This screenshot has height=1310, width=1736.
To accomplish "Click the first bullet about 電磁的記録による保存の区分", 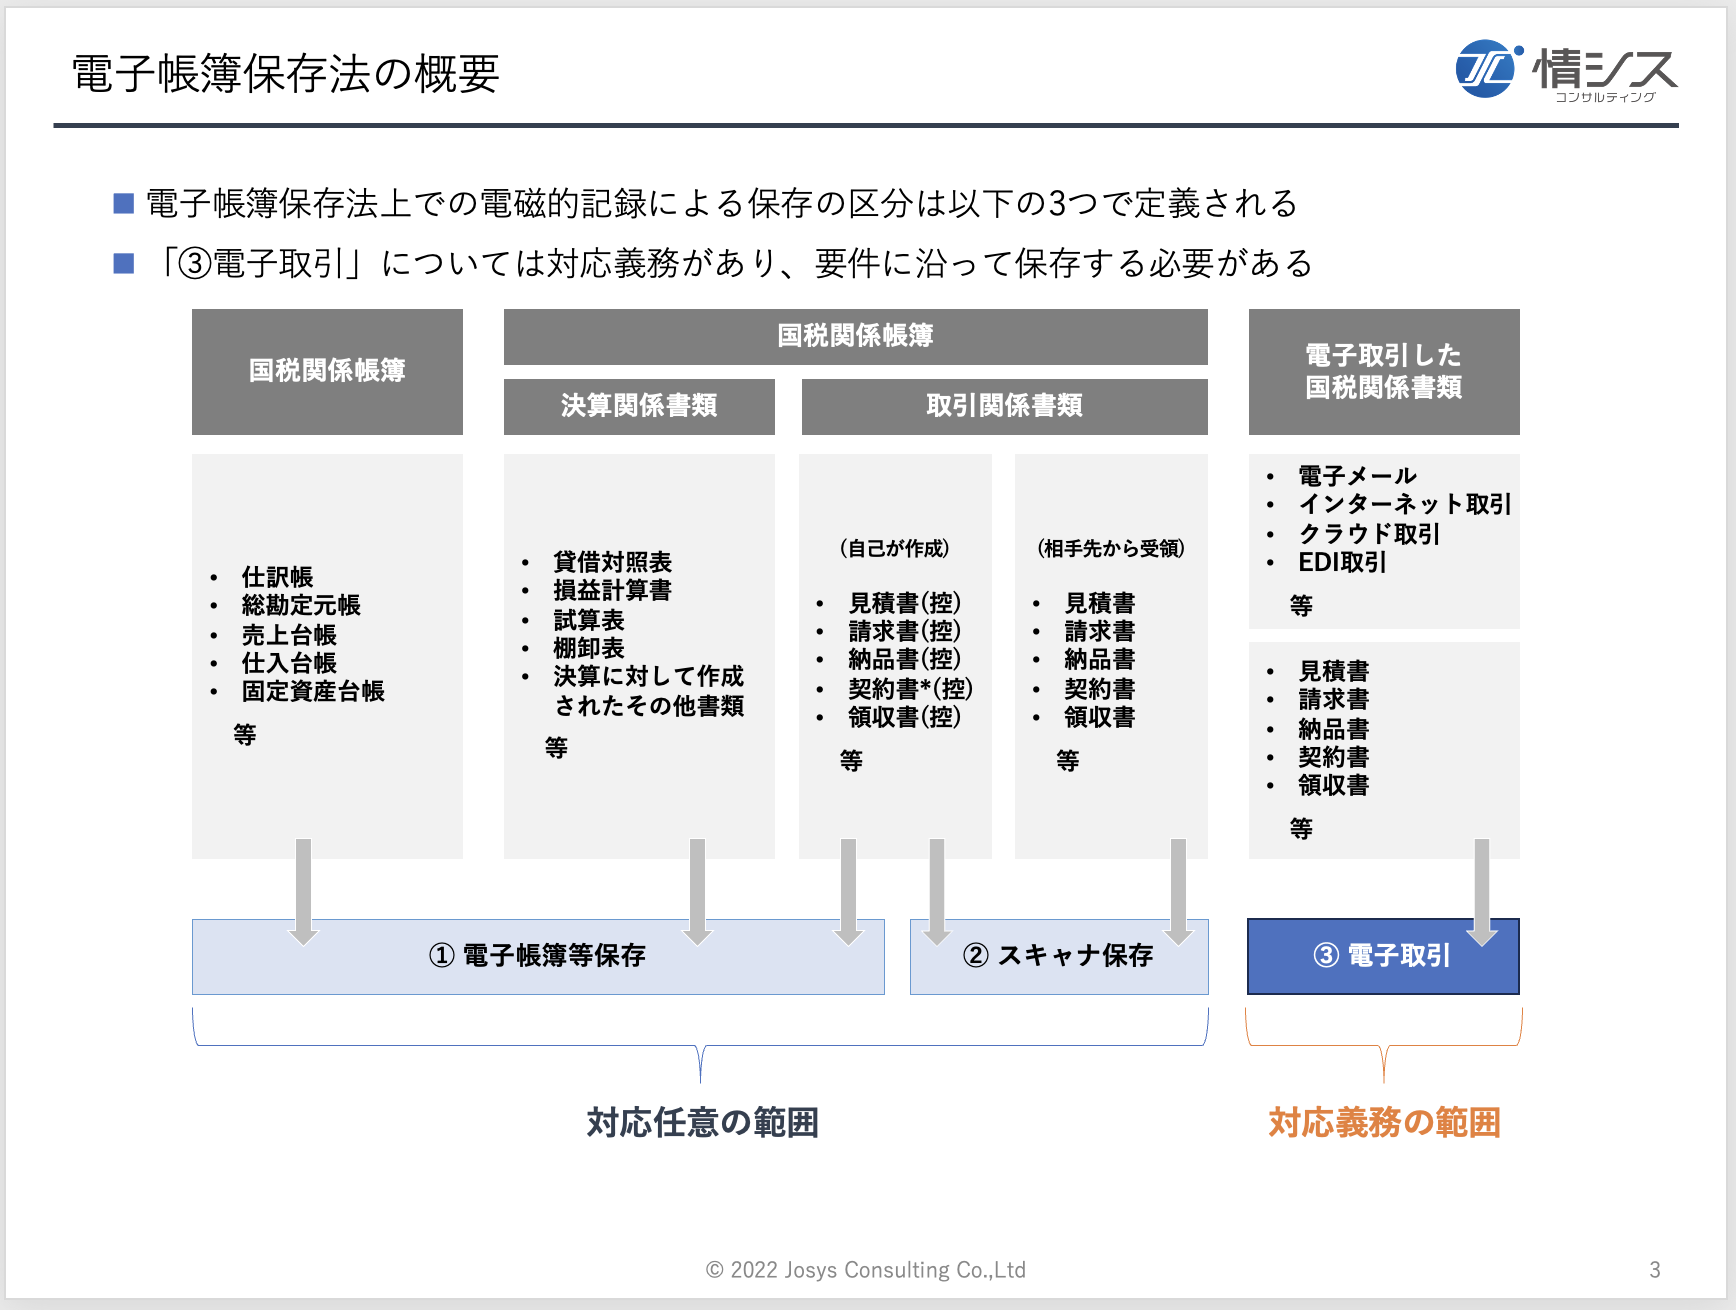I will pos(721,203).
